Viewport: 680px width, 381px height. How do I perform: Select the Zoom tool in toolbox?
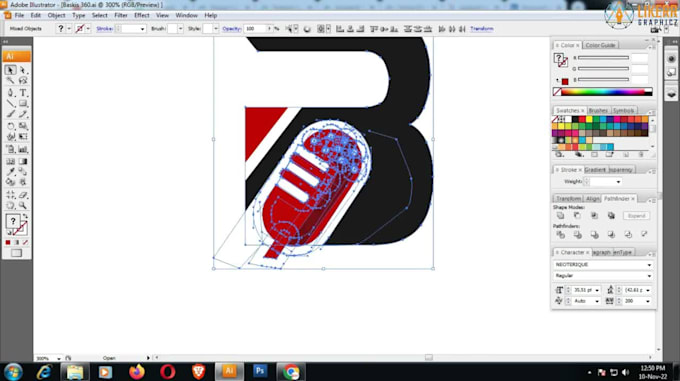pyautogui.click(x=23, y=206)
